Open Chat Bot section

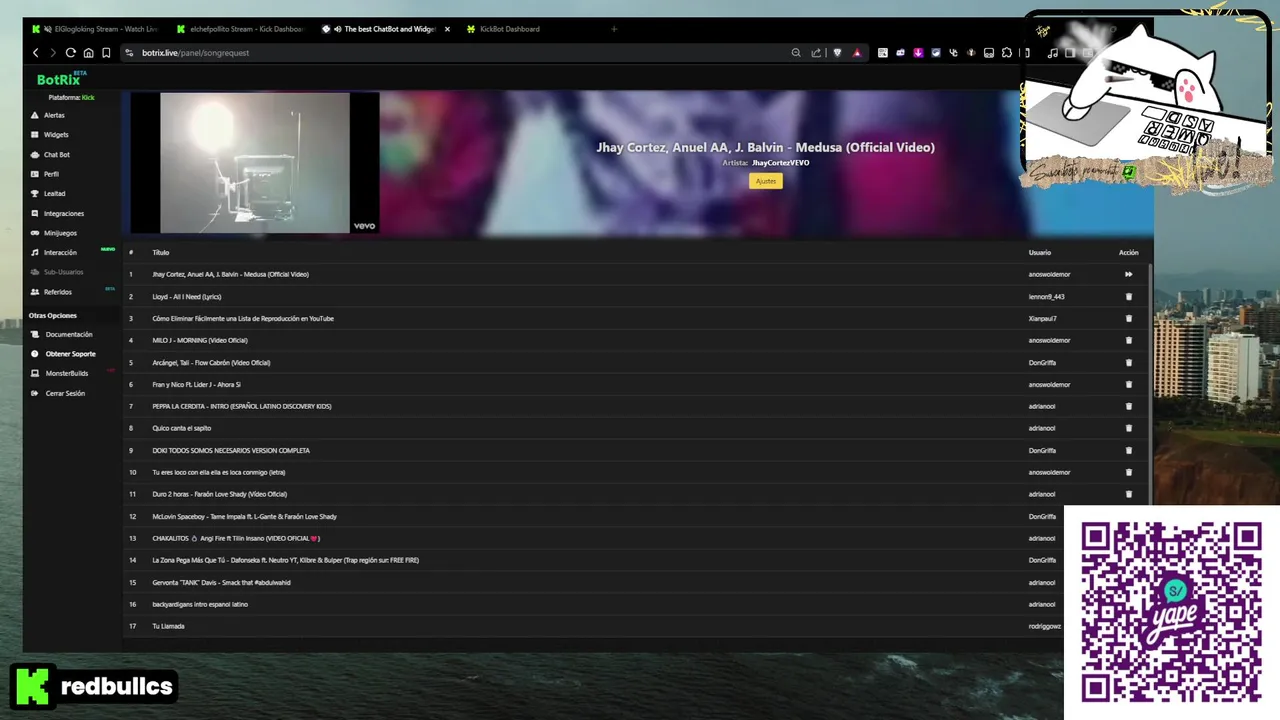pyautogui.click(x=57, y=155)
